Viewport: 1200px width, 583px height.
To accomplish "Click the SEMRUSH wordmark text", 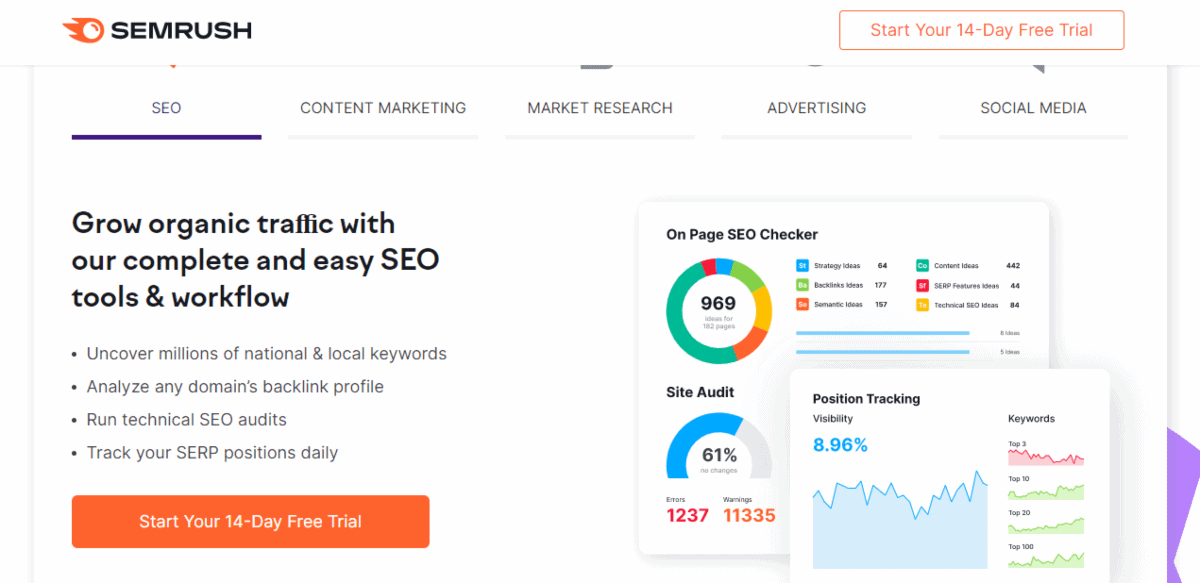I will (x=180, y=31).
